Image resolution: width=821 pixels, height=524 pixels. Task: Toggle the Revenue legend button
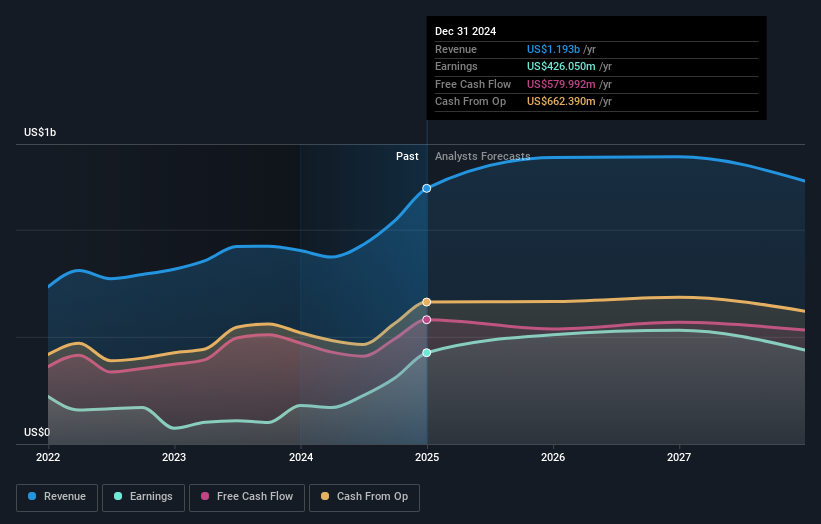pyautogui.click(x=57, y=497)
